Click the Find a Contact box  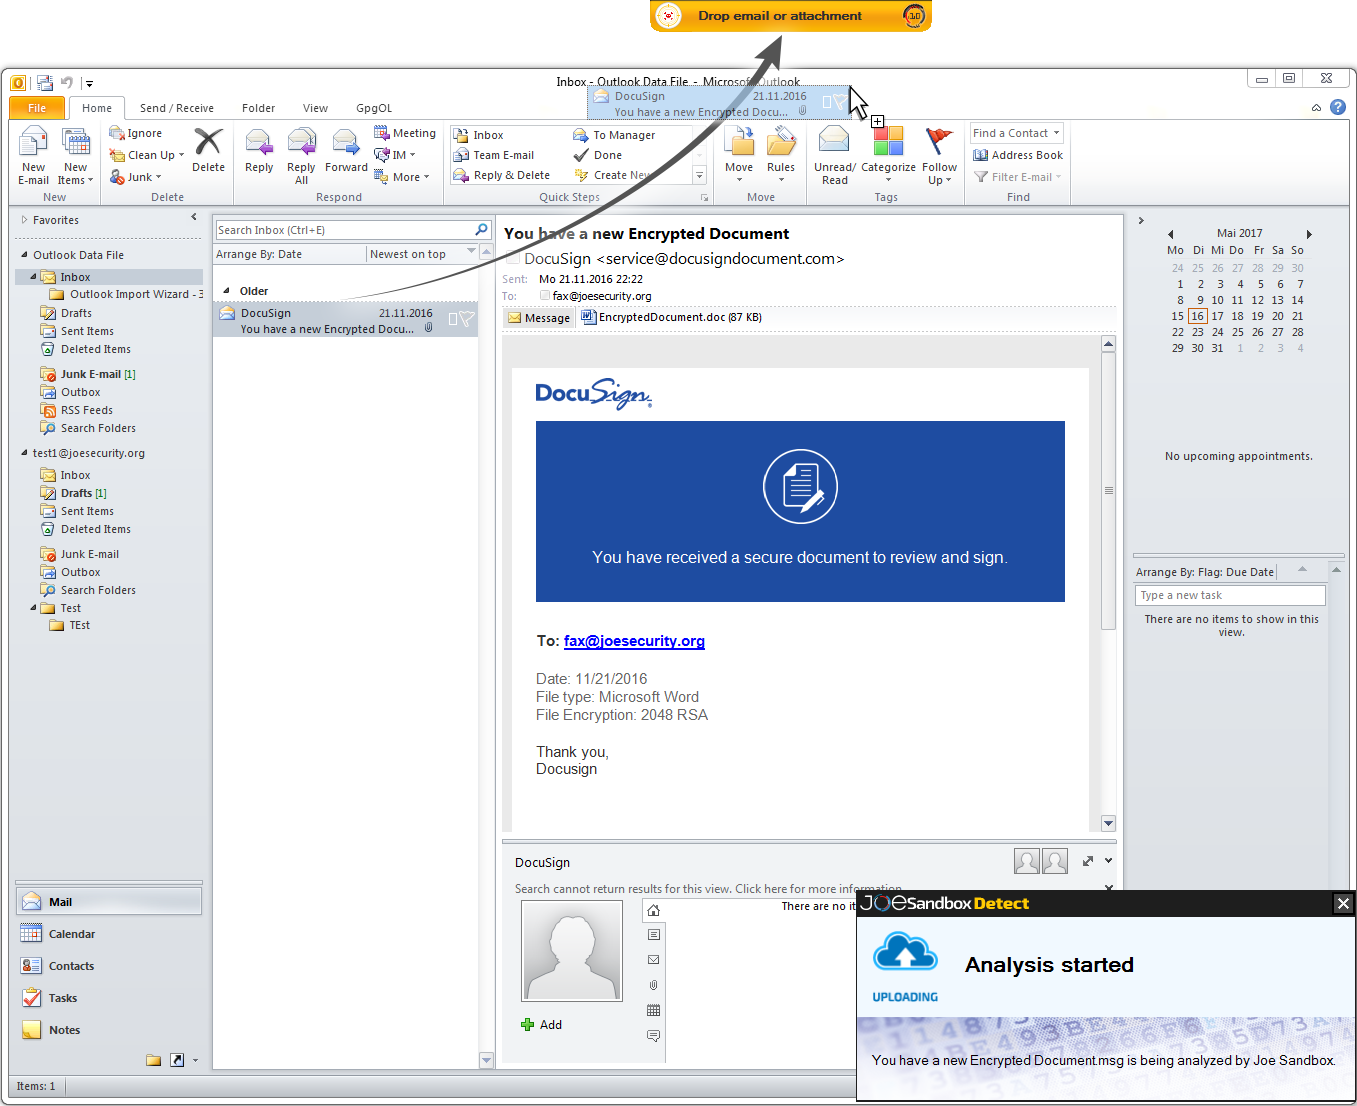[1017, 133]
